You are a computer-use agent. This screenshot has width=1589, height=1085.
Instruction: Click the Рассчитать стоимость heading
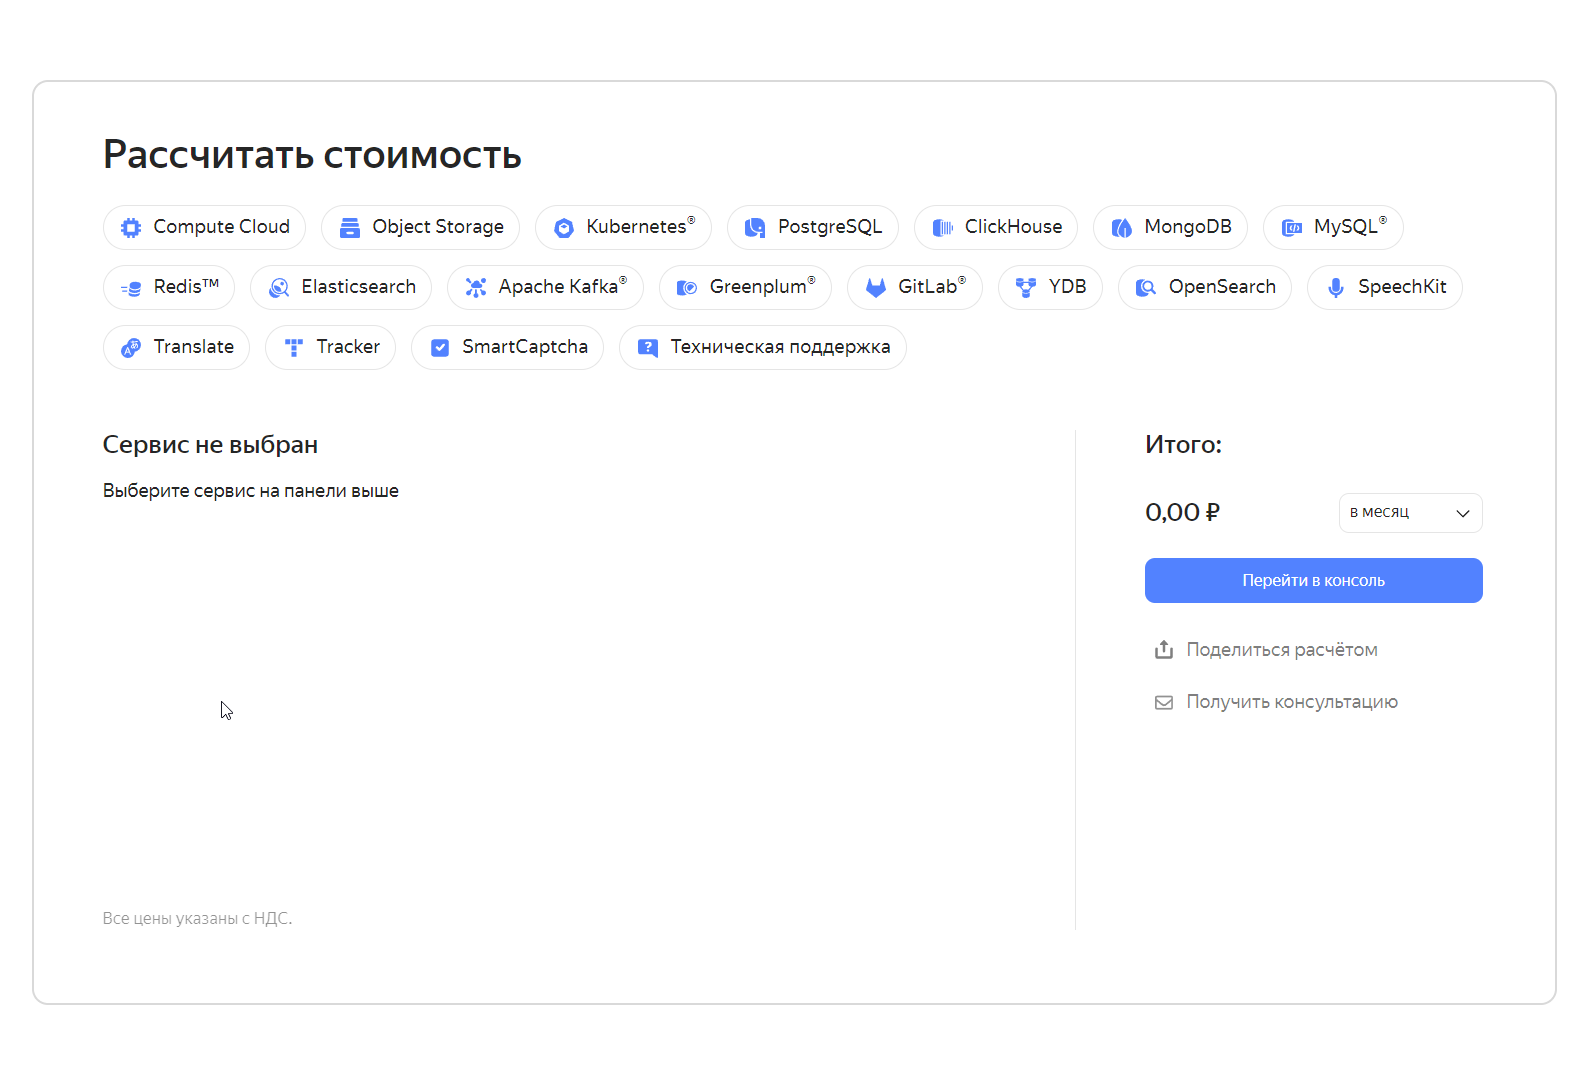pyautogui.click(x=312, y=155)
